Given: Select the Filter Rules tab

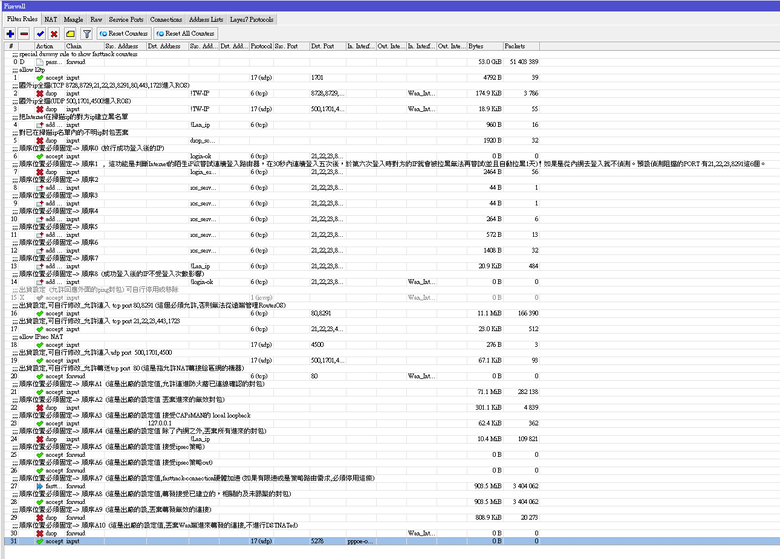Looking at the screenshot, I should tap(22, 19).
